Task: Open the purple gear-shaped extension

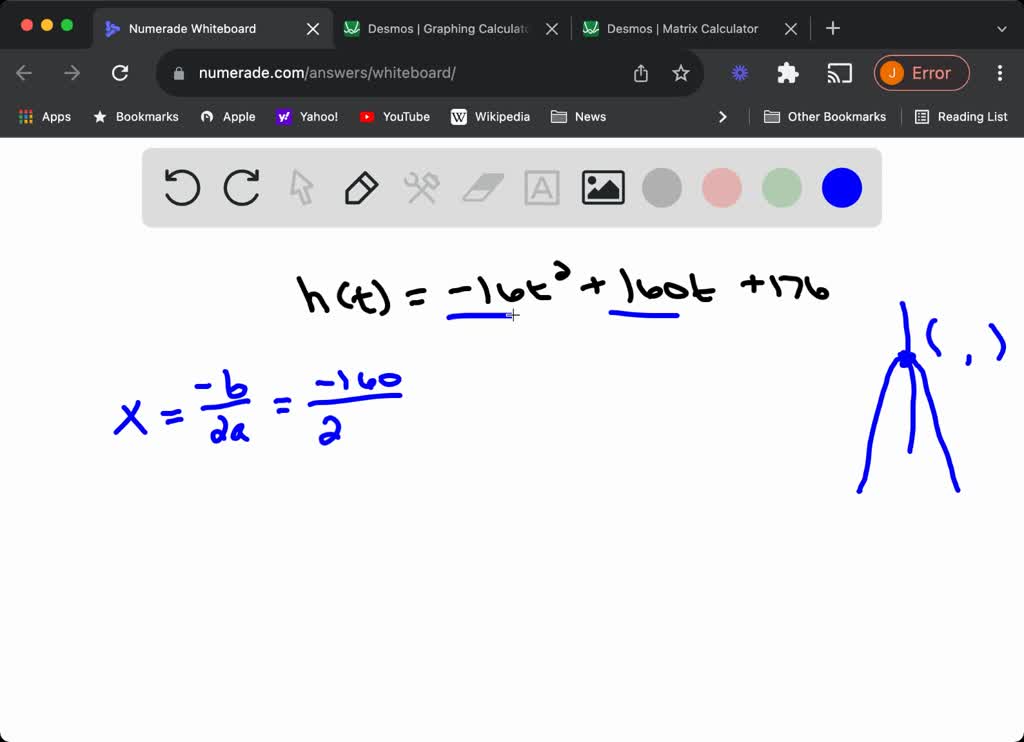Action: click(x=740, y=73)
